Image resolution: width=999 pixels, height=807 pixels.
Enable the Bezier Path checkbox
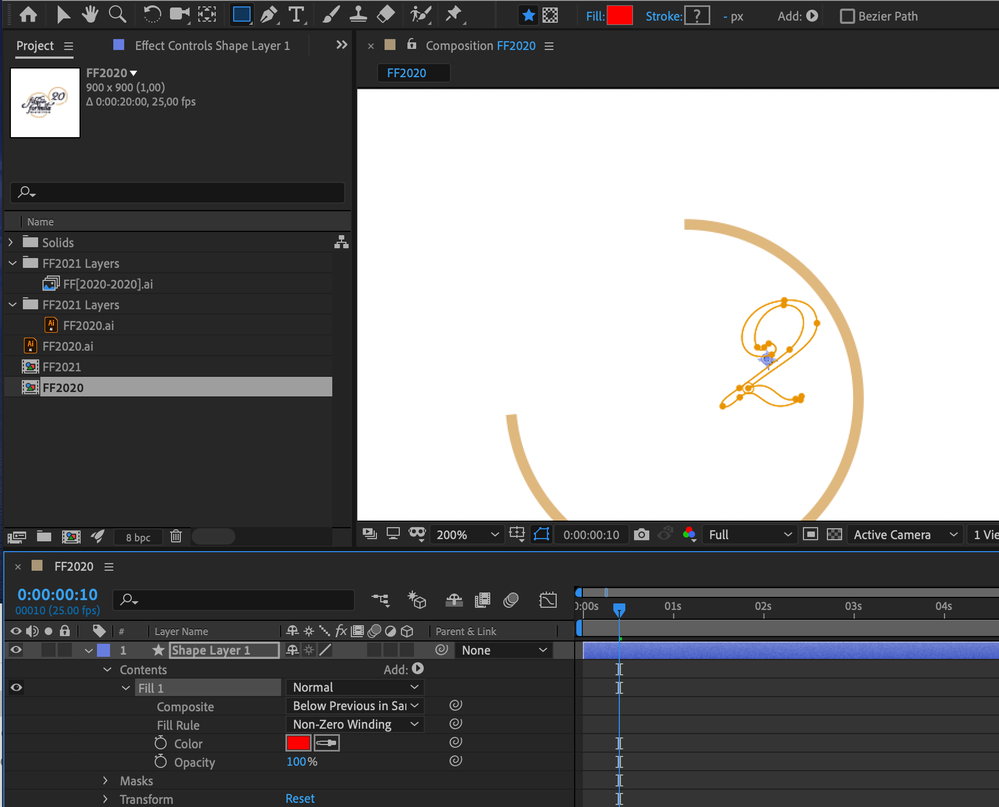point(847,16)
